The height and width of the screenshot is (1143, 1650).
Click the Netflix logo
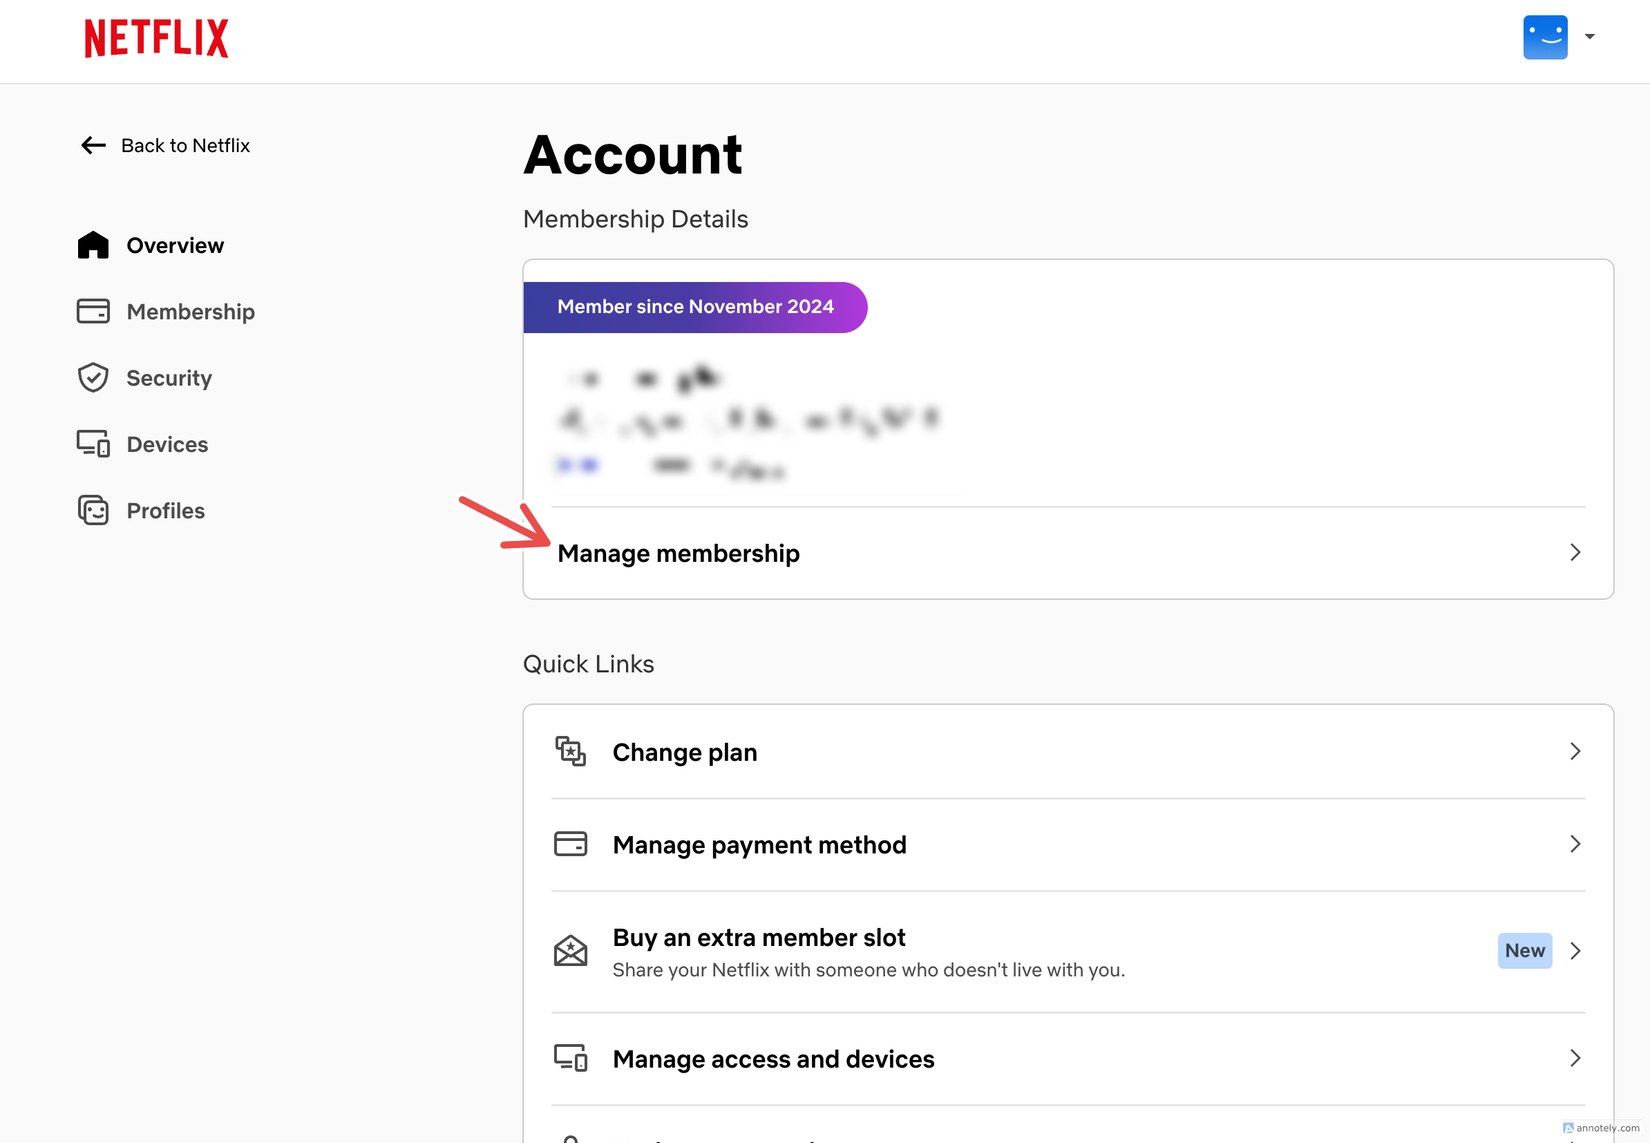[x=155, y=37]
